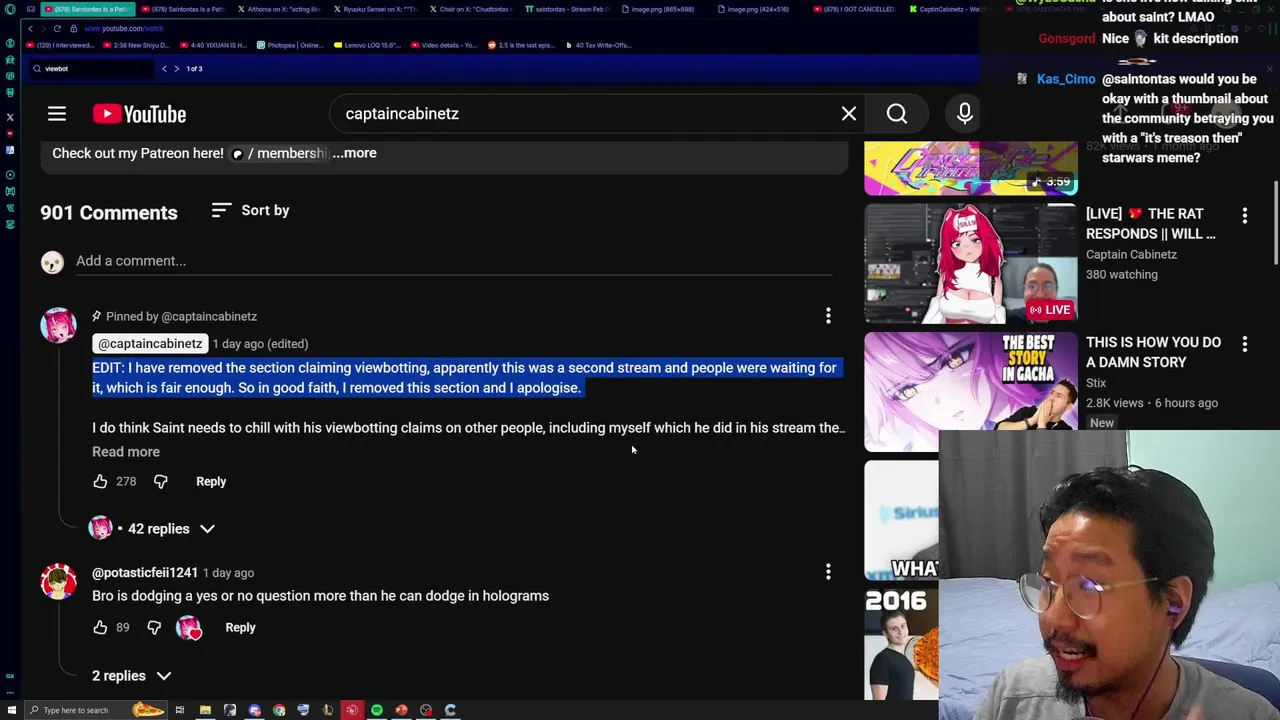1280x720 pixels.
Task: Switch to the 'Aithoma on X' tab
Action: [281, 9]
